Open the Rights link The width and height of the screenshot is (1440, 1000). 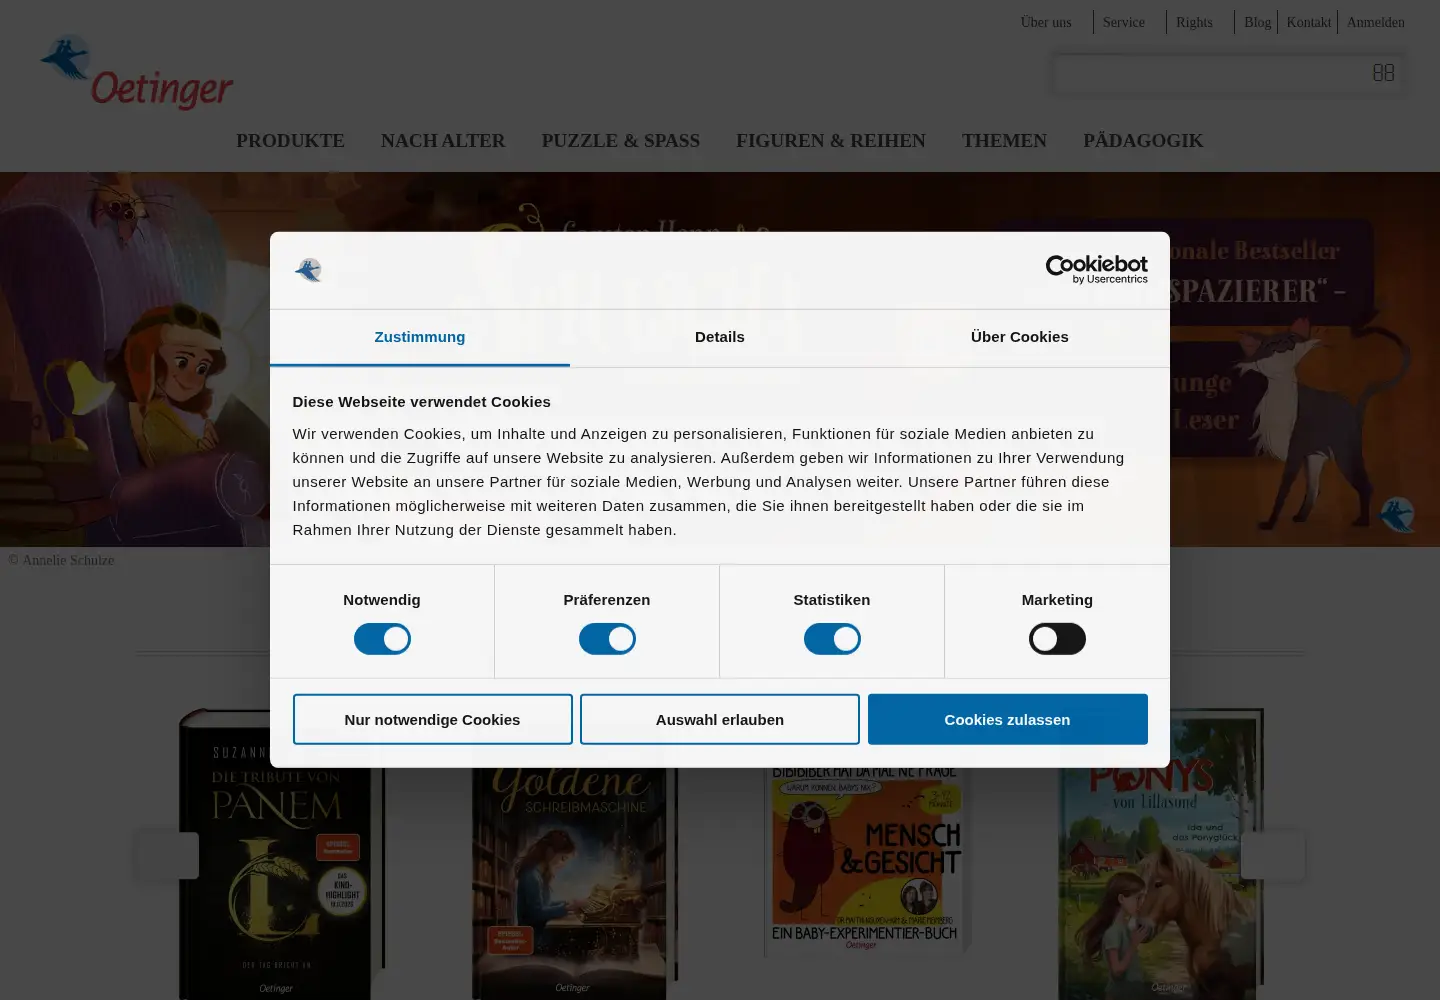(x=1194, y=22)
